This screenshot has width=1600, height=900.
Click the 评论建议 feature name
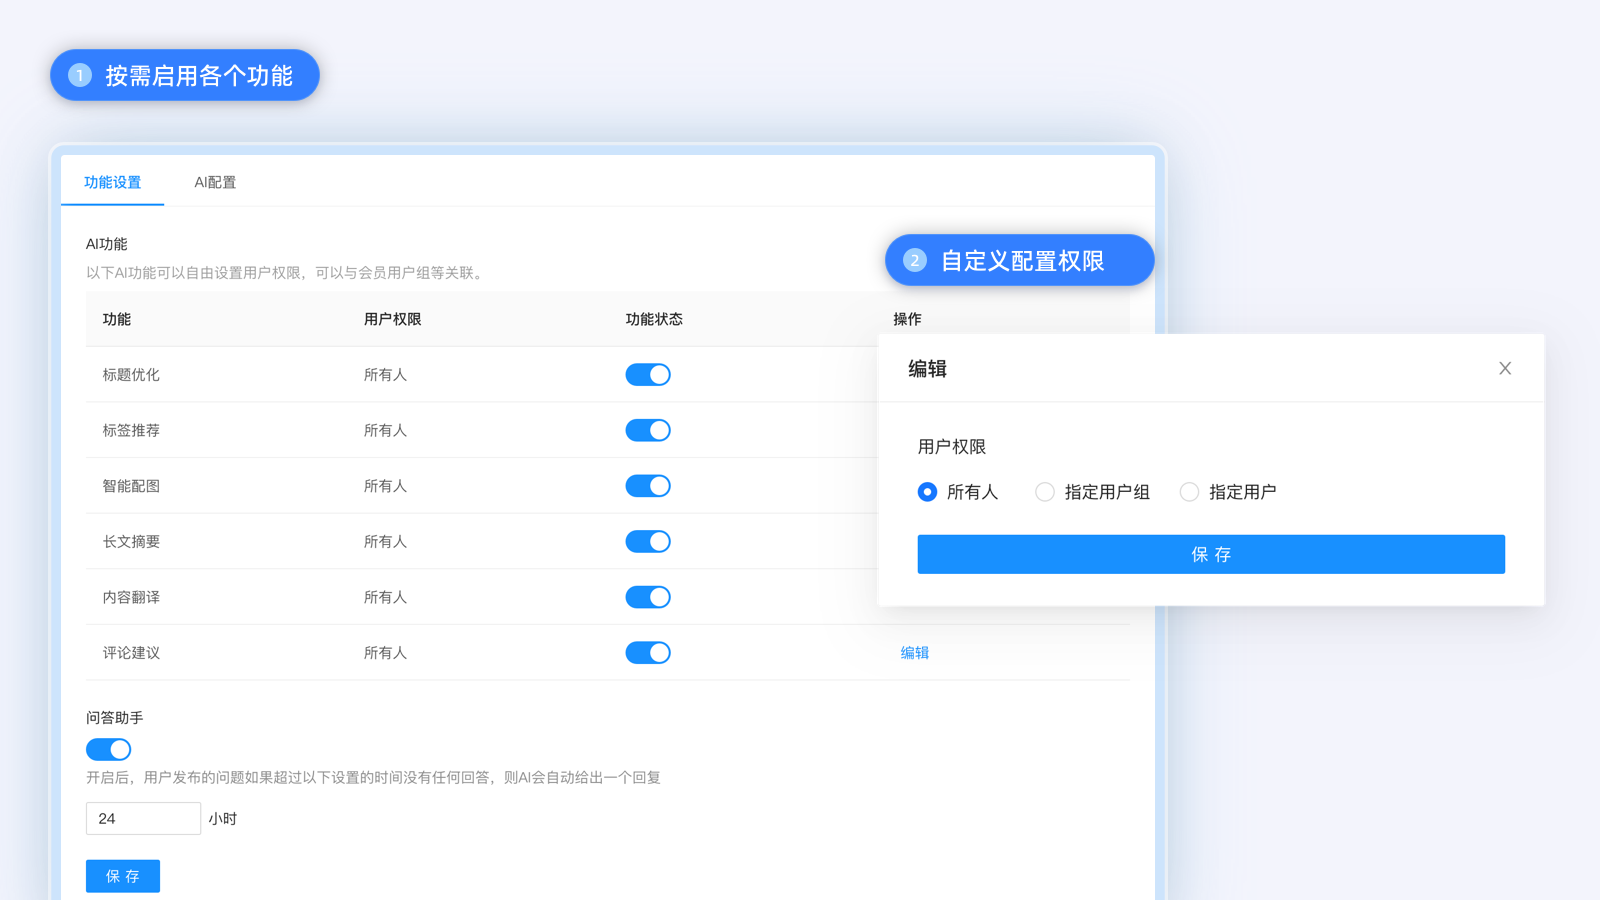tap(131, 653)
